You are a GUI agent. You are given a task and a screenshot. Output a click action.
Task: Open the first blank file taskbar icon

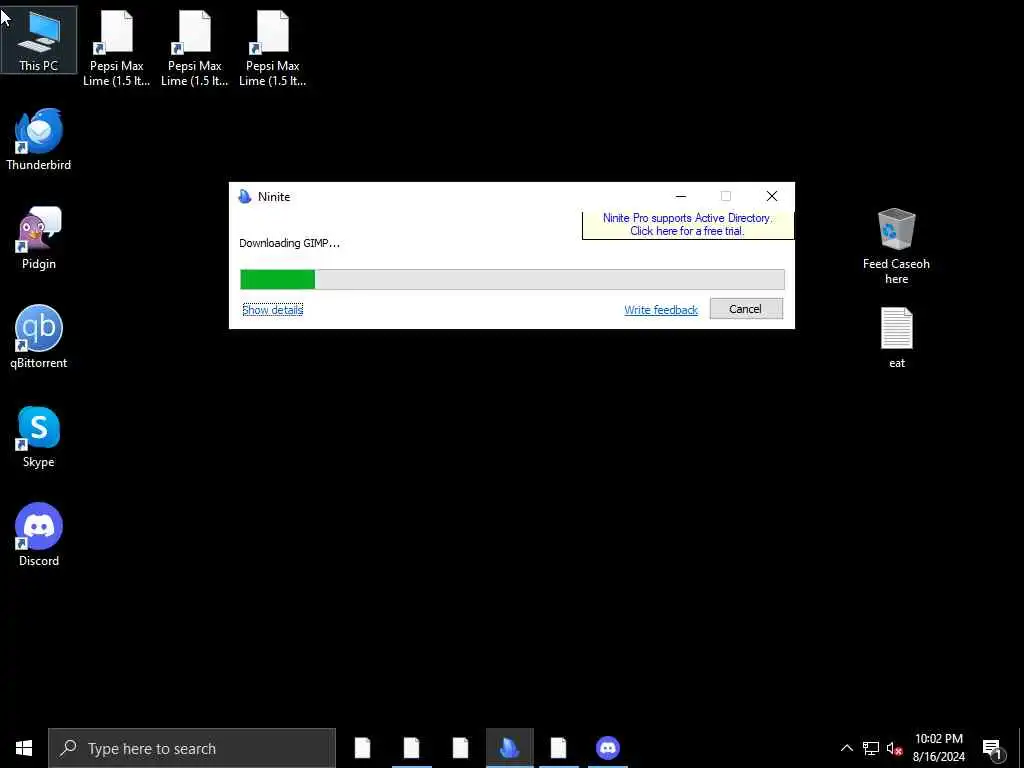[362, 748]
